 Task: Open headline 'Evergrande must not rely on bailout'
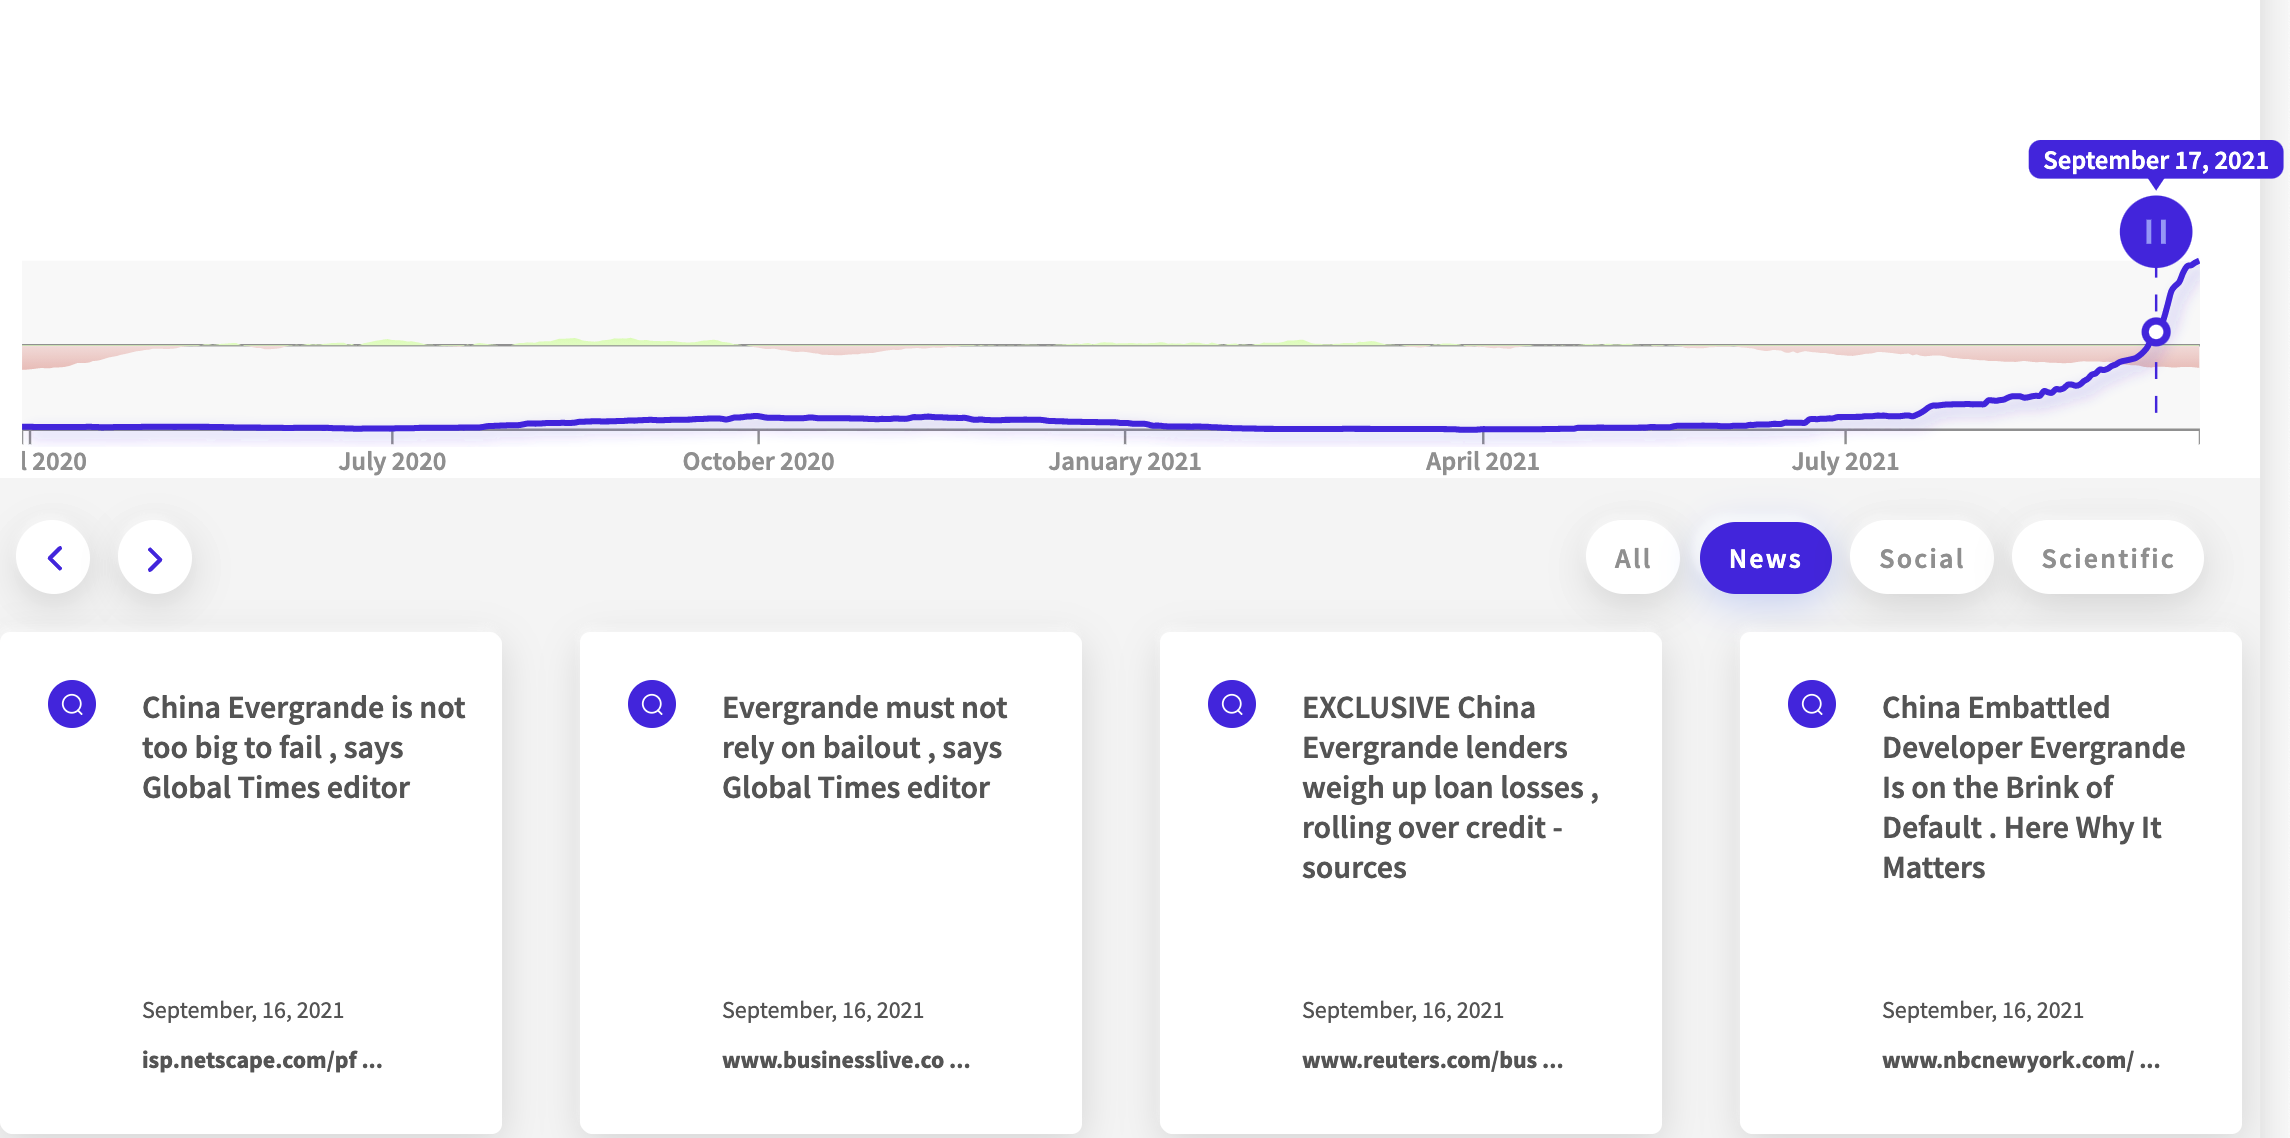coord(864,747)
